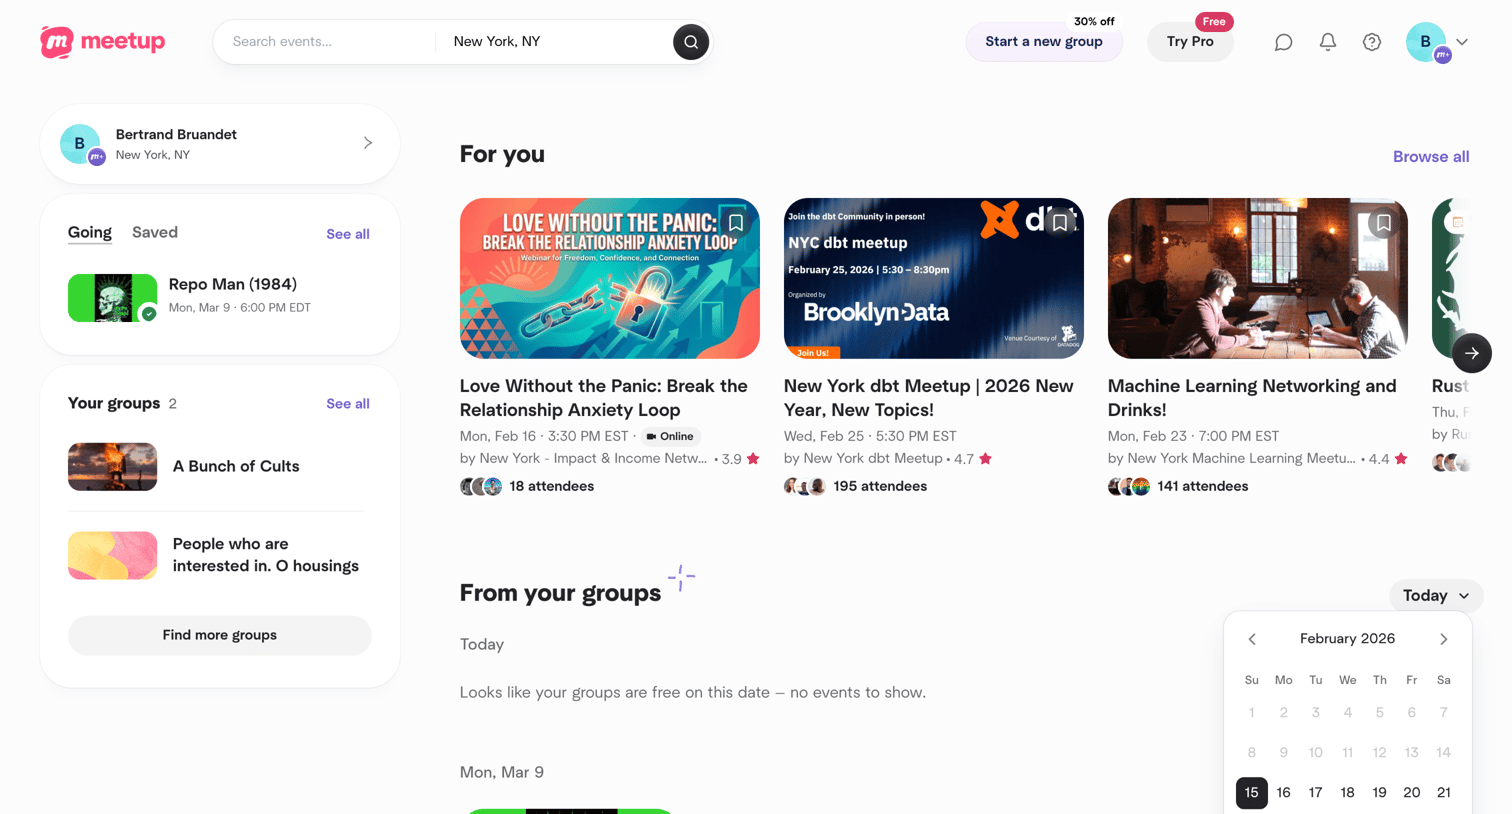Click the Try Pro button

pyautogui.click(x=1190, y=42)
